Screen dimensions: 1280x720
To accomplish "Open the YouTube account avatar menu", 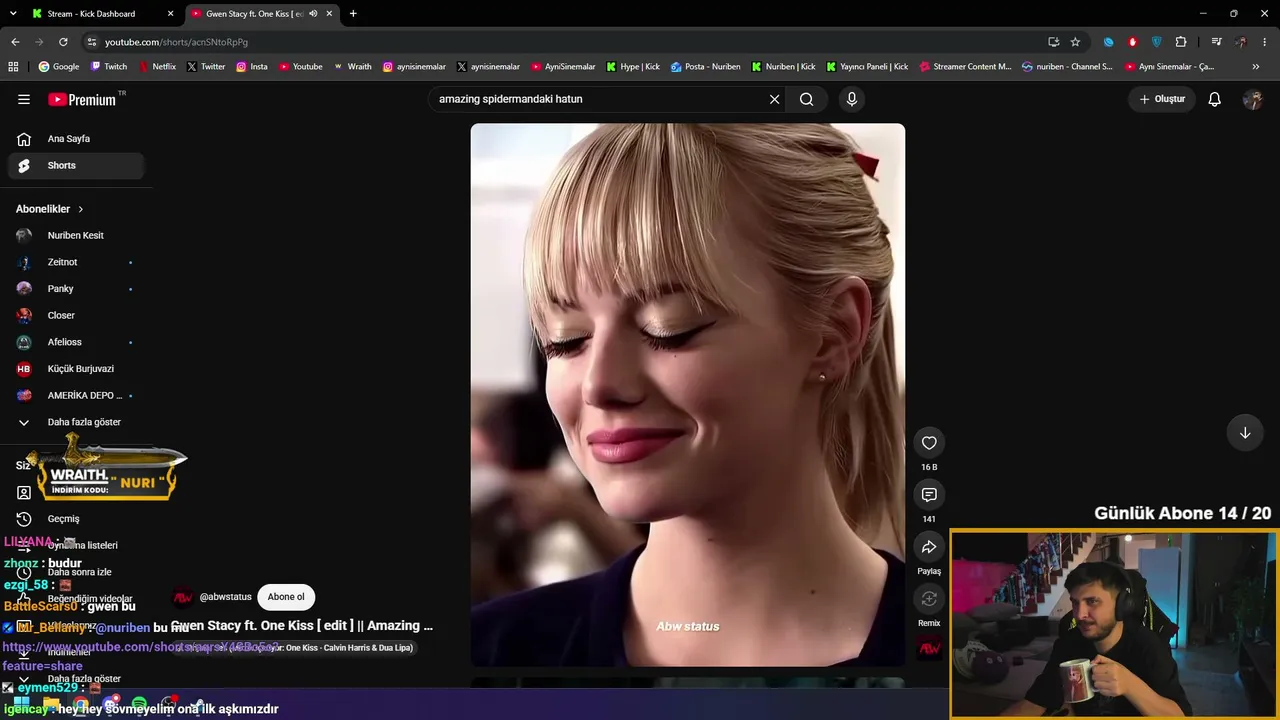I will pos(1253,99).
